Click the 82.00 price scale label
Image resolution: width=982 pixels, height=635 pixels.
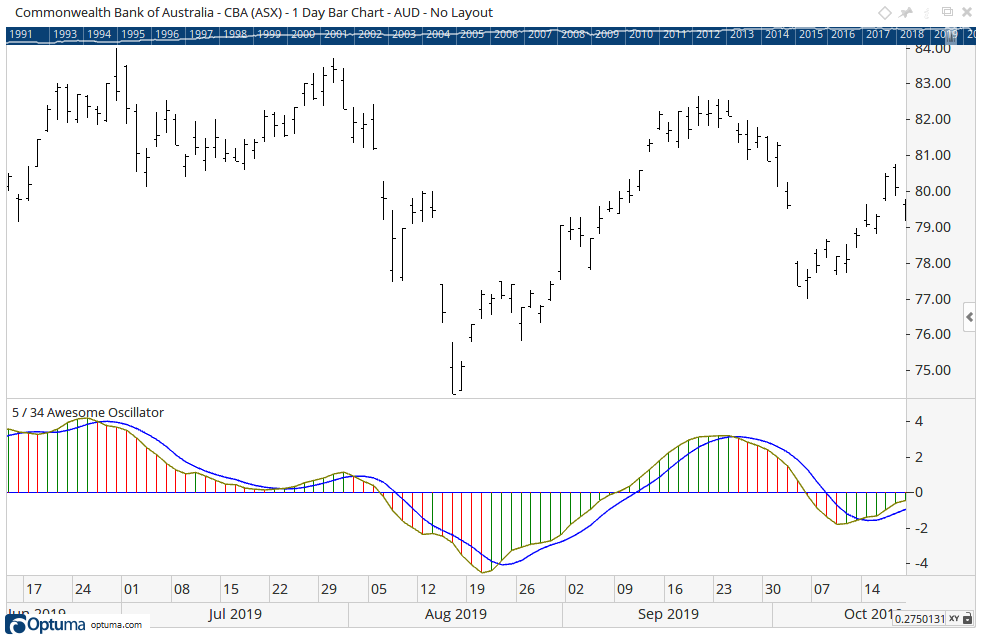click(933, 119)
